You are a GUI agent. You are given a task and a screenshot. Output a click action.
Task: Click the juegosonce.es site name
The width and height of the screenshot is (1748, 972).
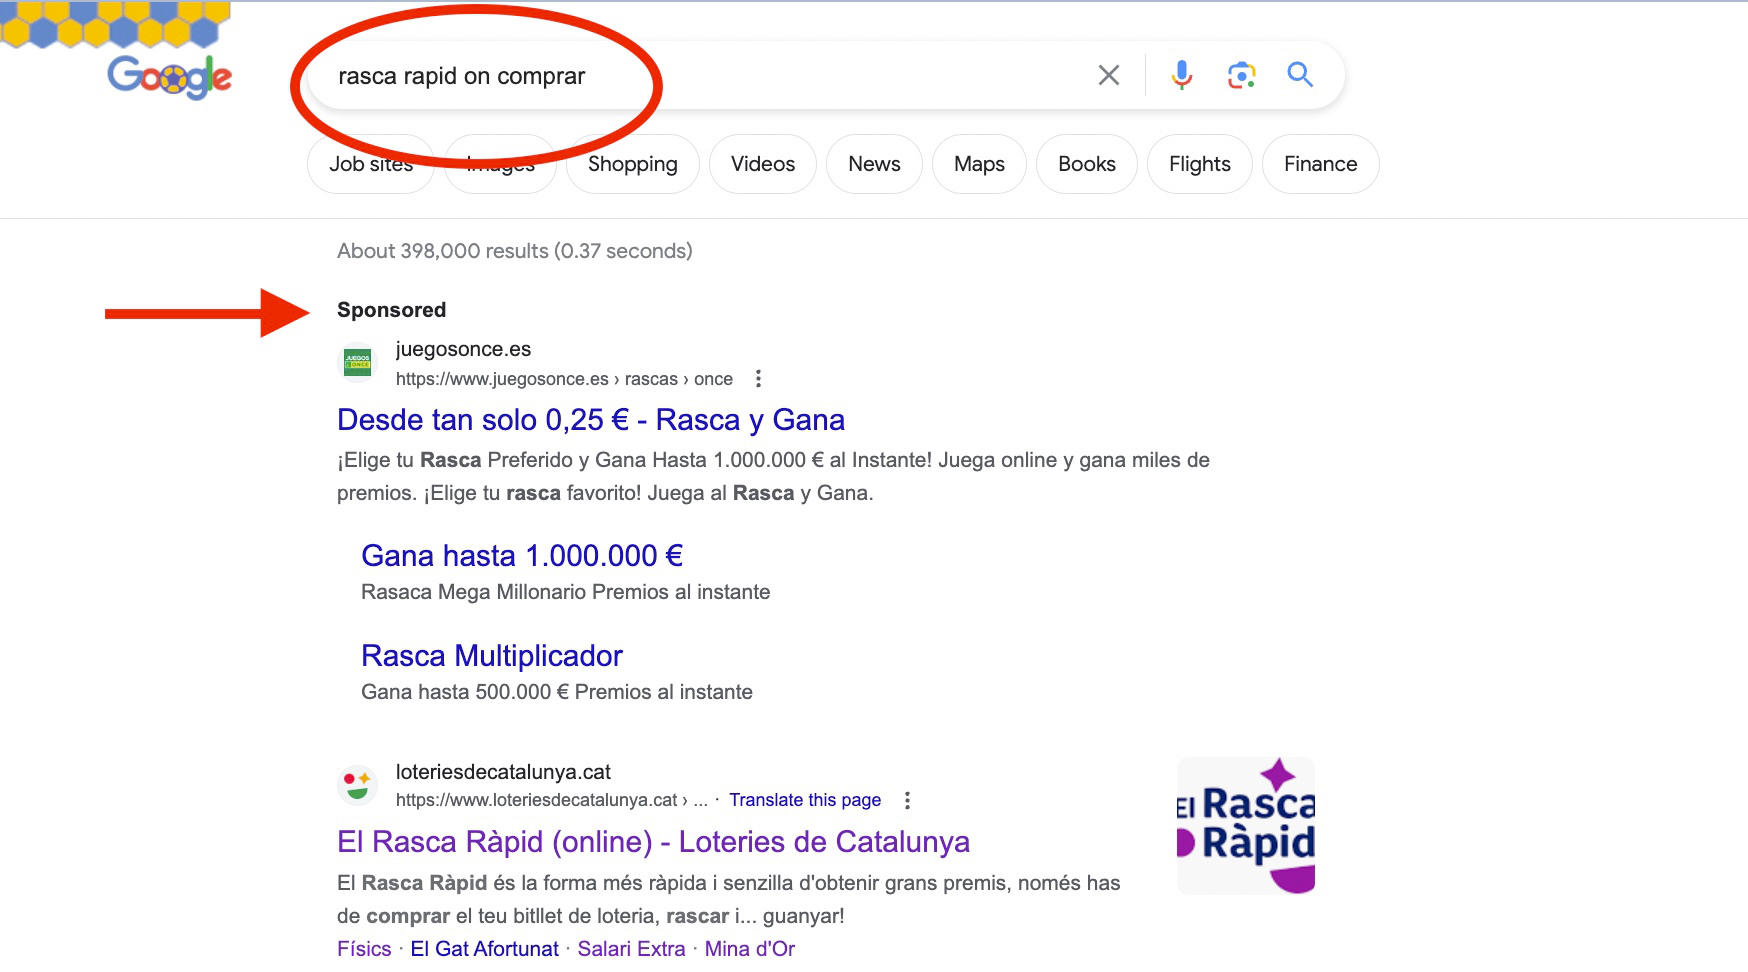(x=463, y=349)
